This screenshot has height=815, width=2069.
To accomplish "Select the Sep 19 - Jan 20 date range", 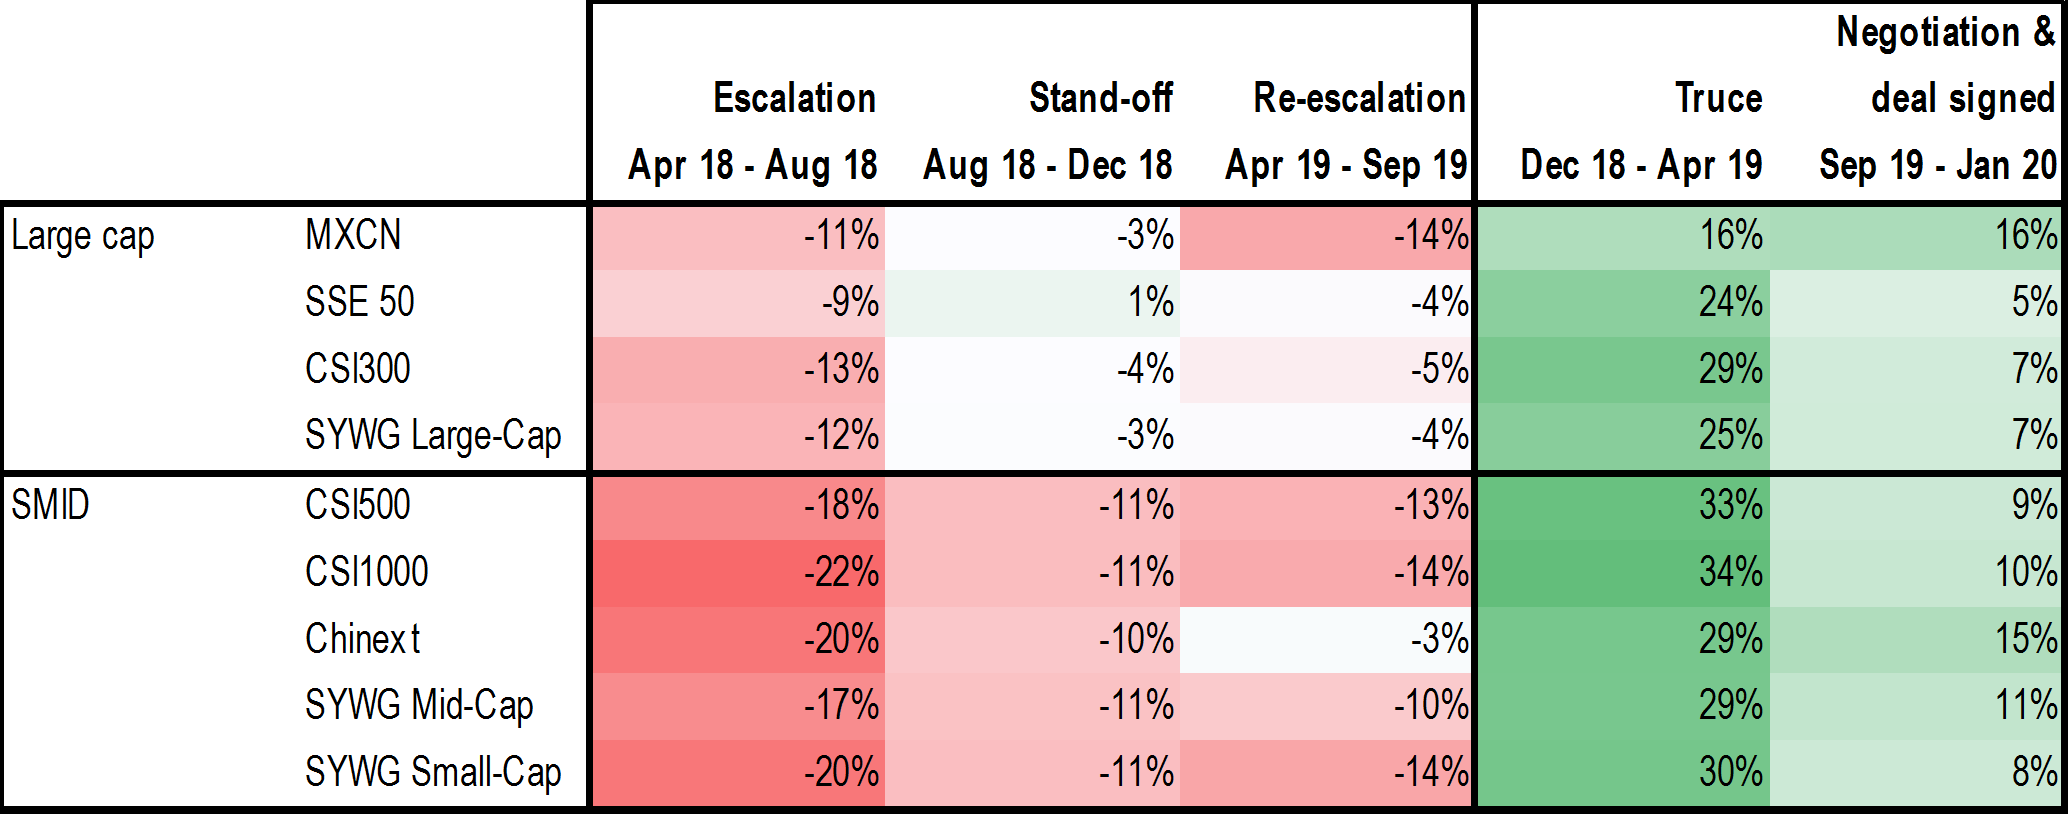I will pos(1937,165).
